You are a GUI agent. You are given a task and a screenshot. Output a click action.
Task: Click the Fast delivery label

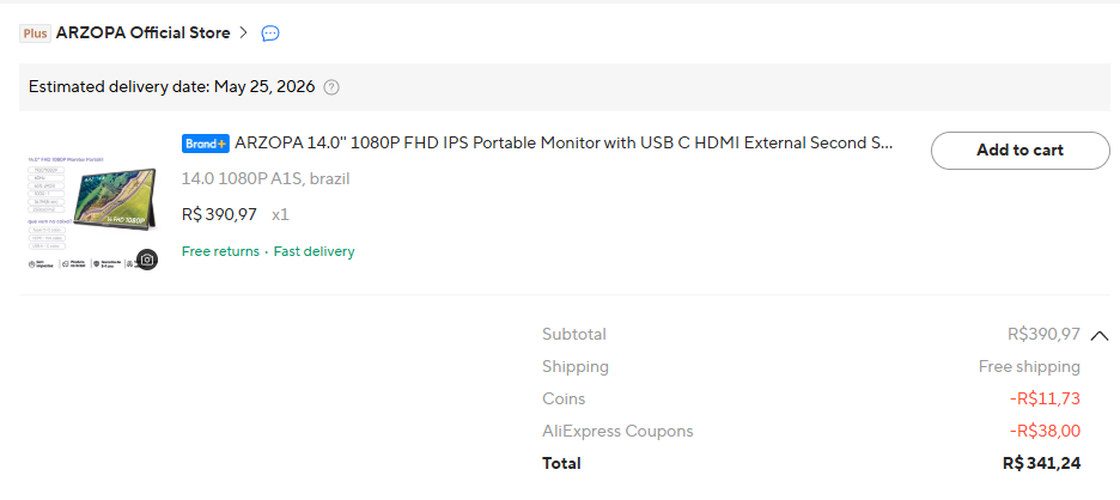[314, 251]
